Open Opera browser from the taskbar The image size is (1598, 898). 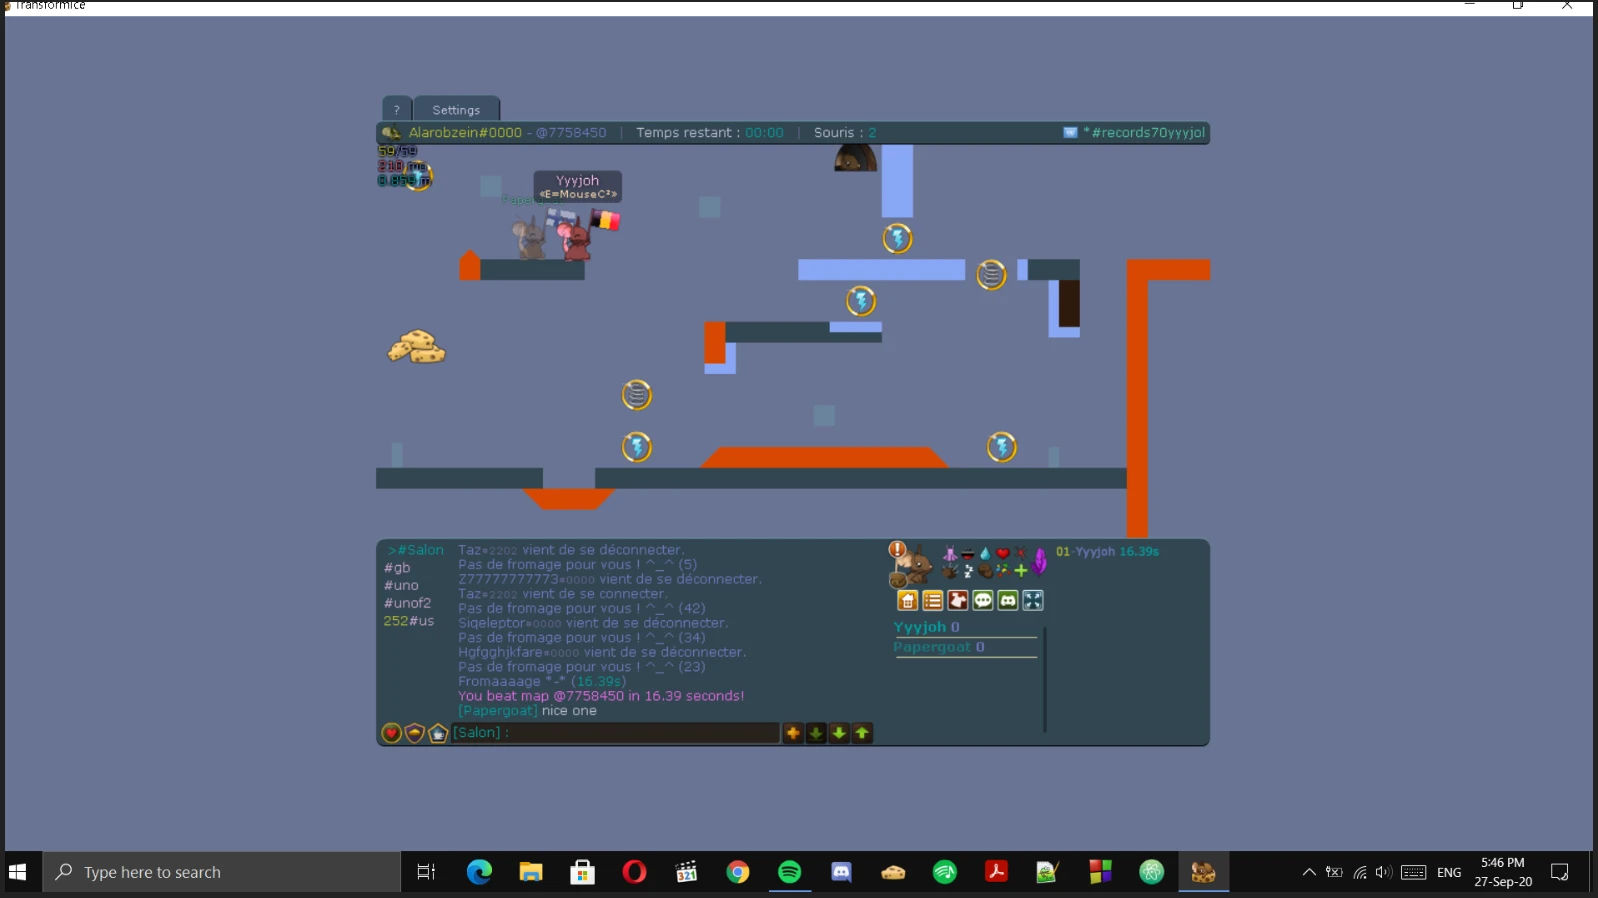click(x=634, y=872)
